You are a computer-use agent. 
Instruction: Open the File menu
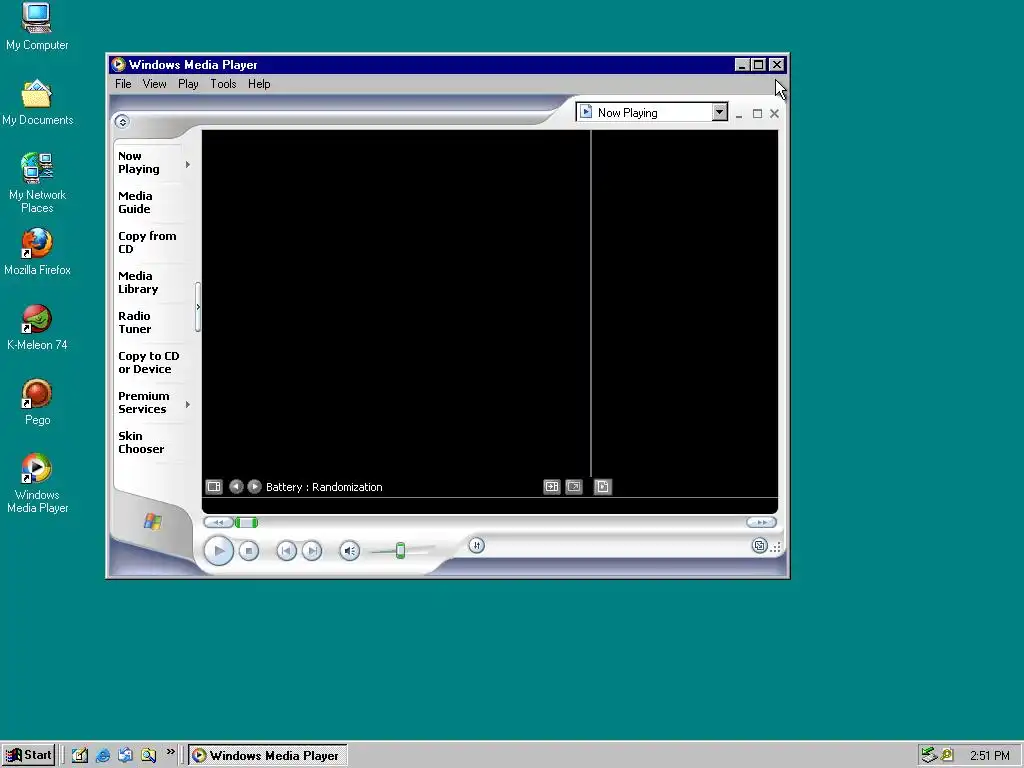point(123,84)
